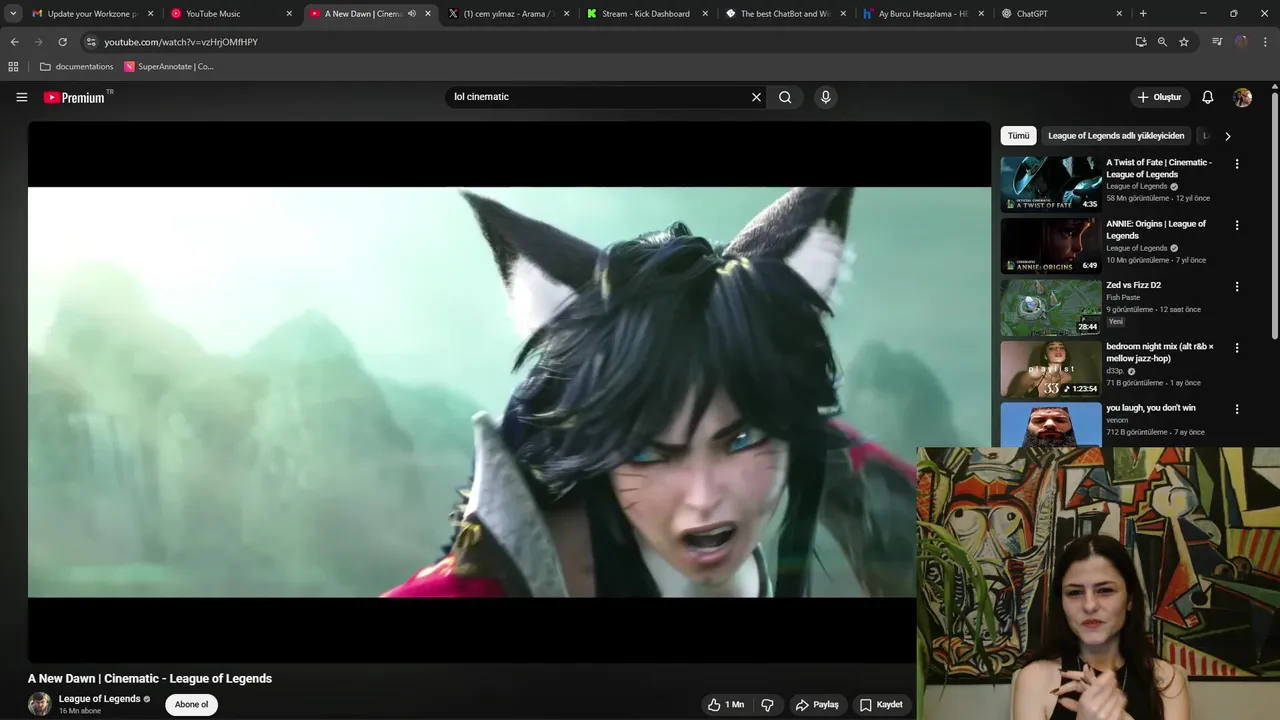Go back to previous page
The height and width of the screenshot is (720, 1280).
(14, 42)
